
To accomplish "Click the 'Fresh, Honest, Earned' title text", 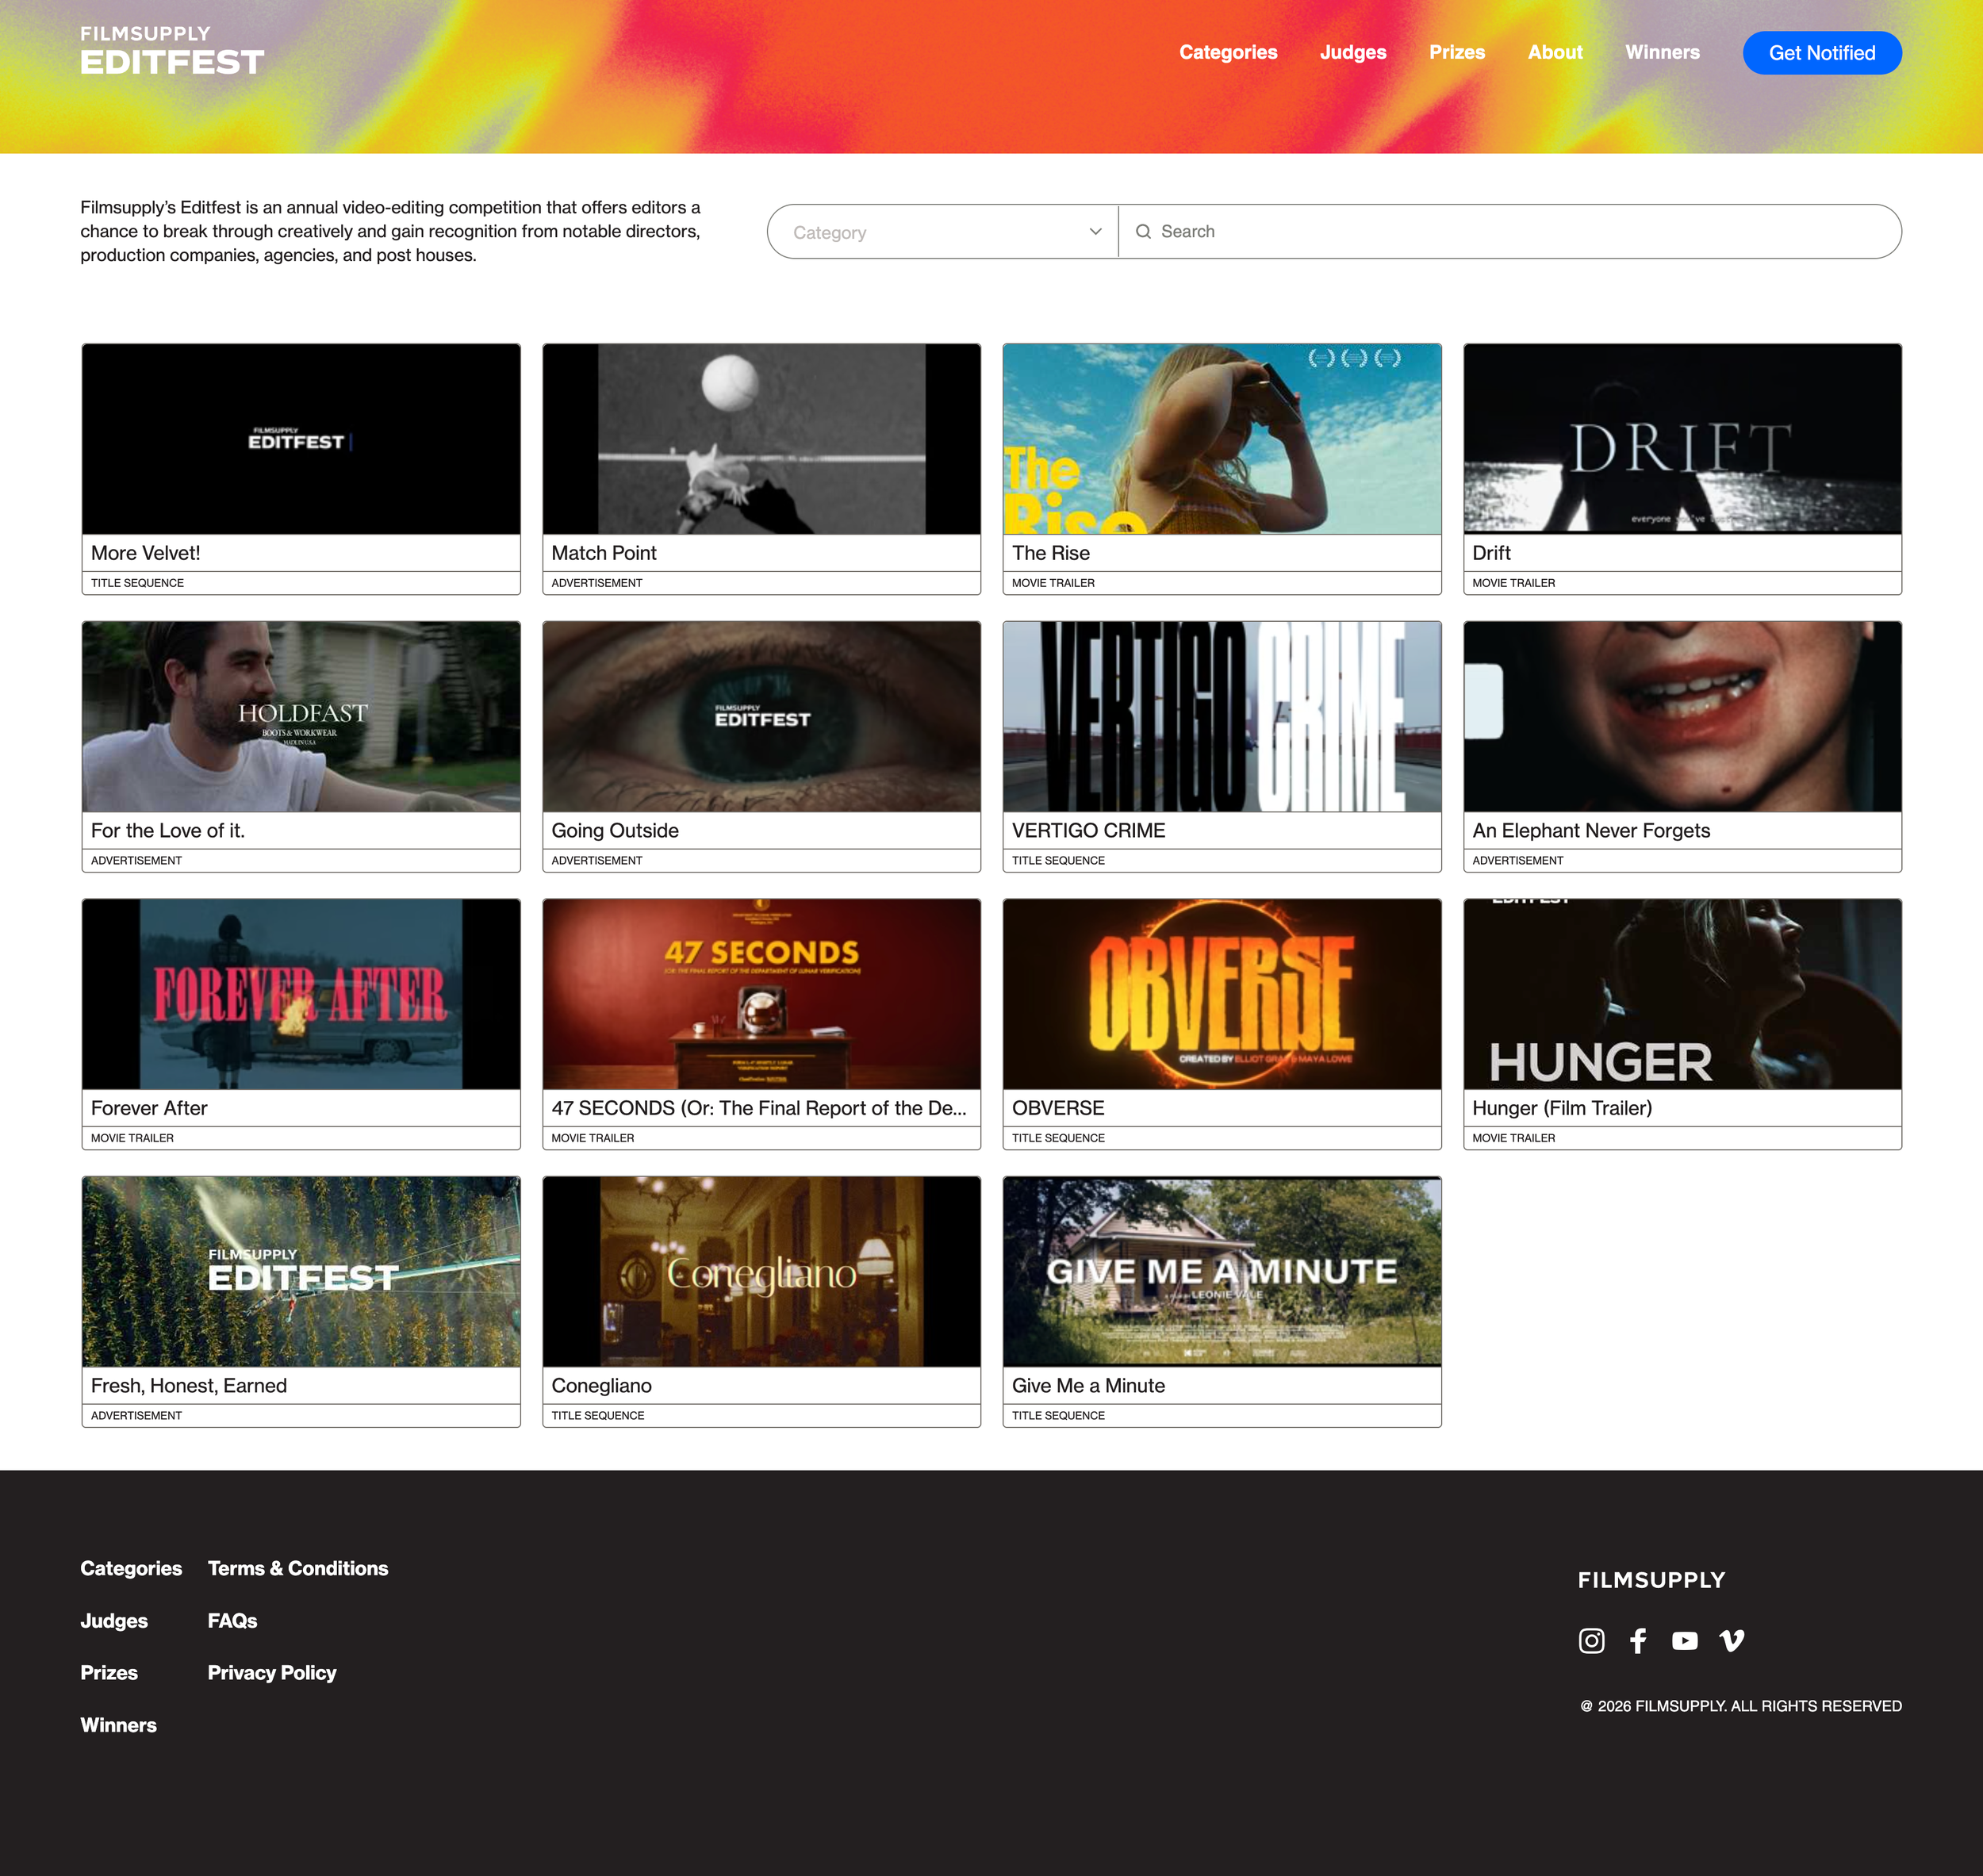I will (x=189, y=1386).
